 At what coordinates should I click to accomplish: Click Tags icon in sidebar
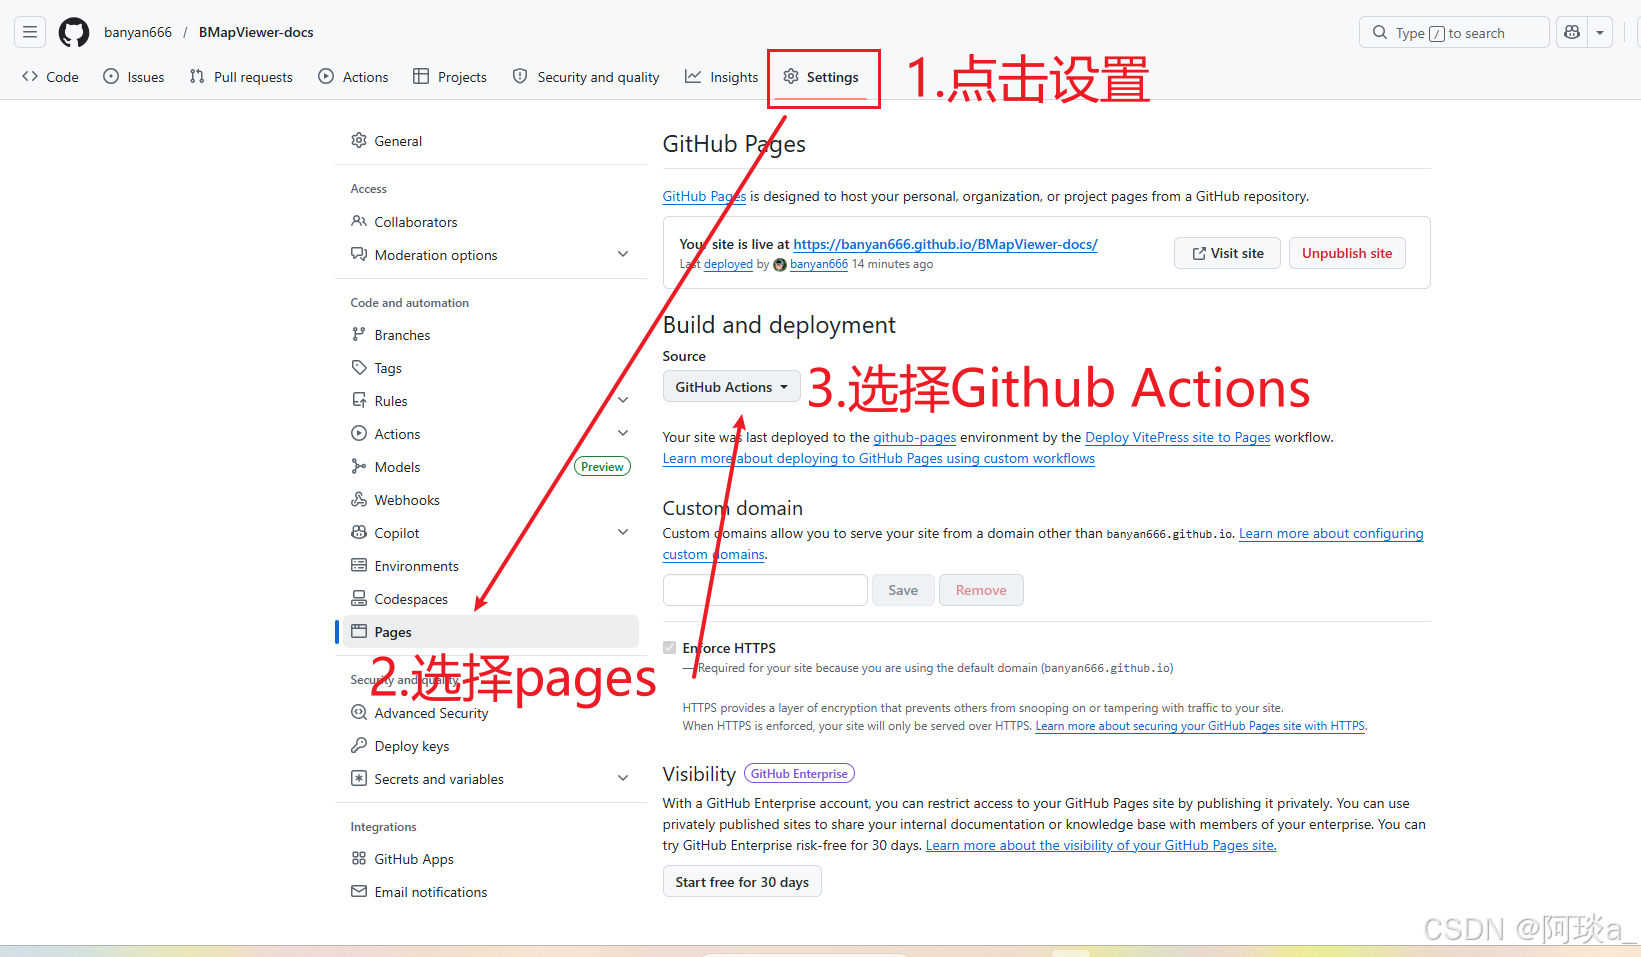(x=359, y=368)
